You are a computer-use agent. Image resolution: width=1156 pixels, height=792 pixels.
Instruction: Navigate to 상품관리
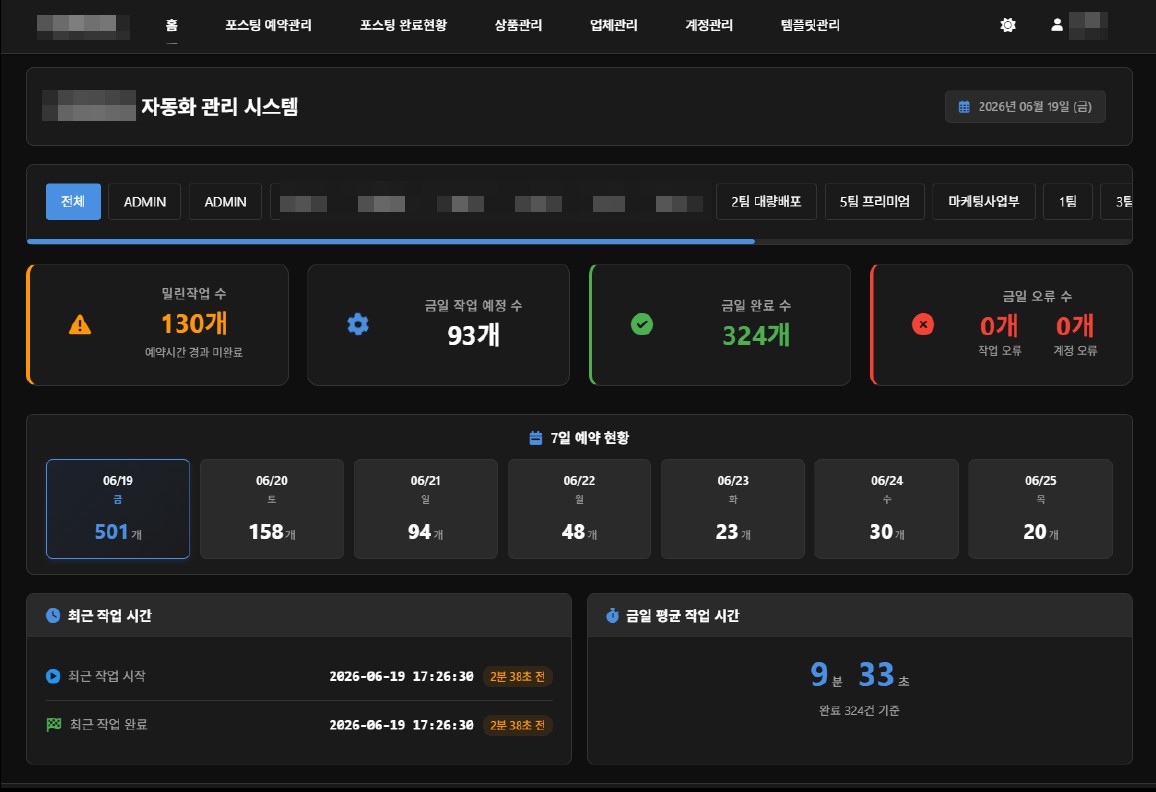[x=518, y=25]
